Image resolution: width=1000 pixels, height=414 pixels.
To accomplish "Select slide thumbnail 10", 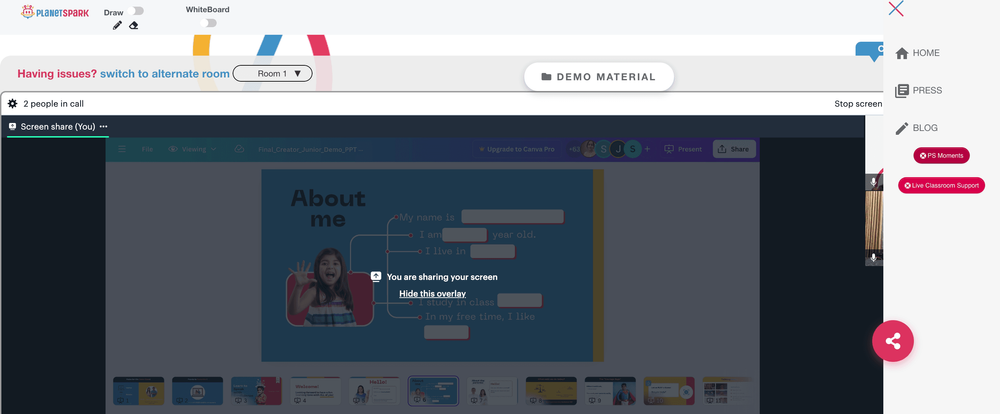I will pos(669,391).
